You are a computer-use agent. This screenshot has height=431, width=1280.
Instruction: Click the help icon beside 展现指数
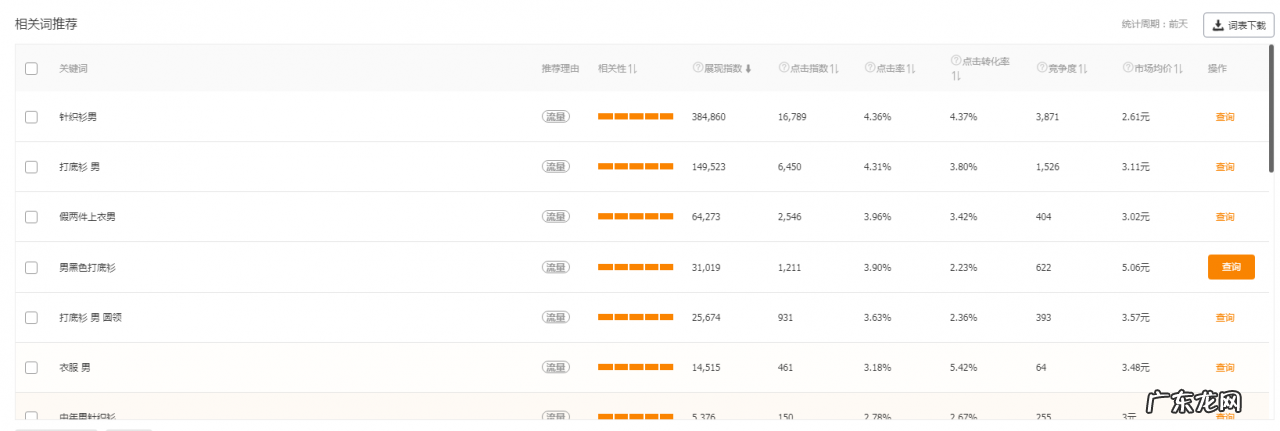pos(697,68)
